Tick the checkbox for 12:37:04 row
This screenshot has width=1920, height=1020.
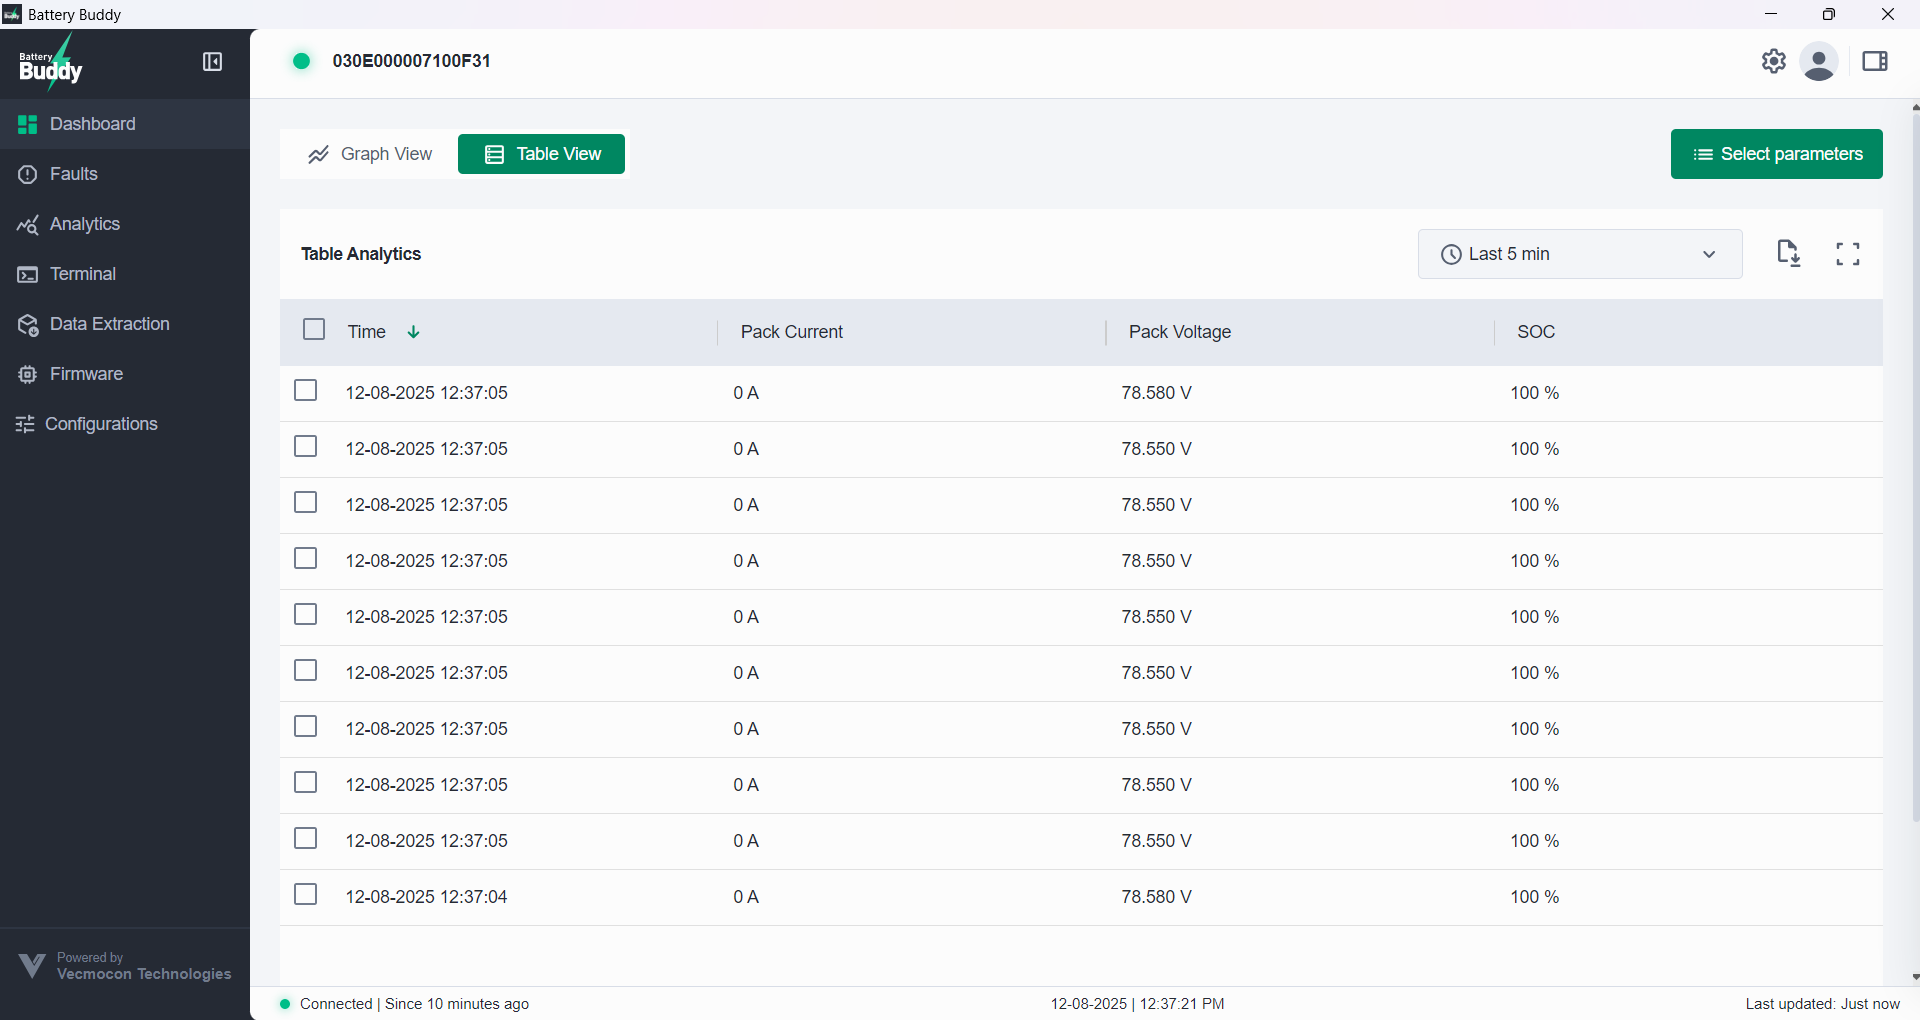(306, 894)
